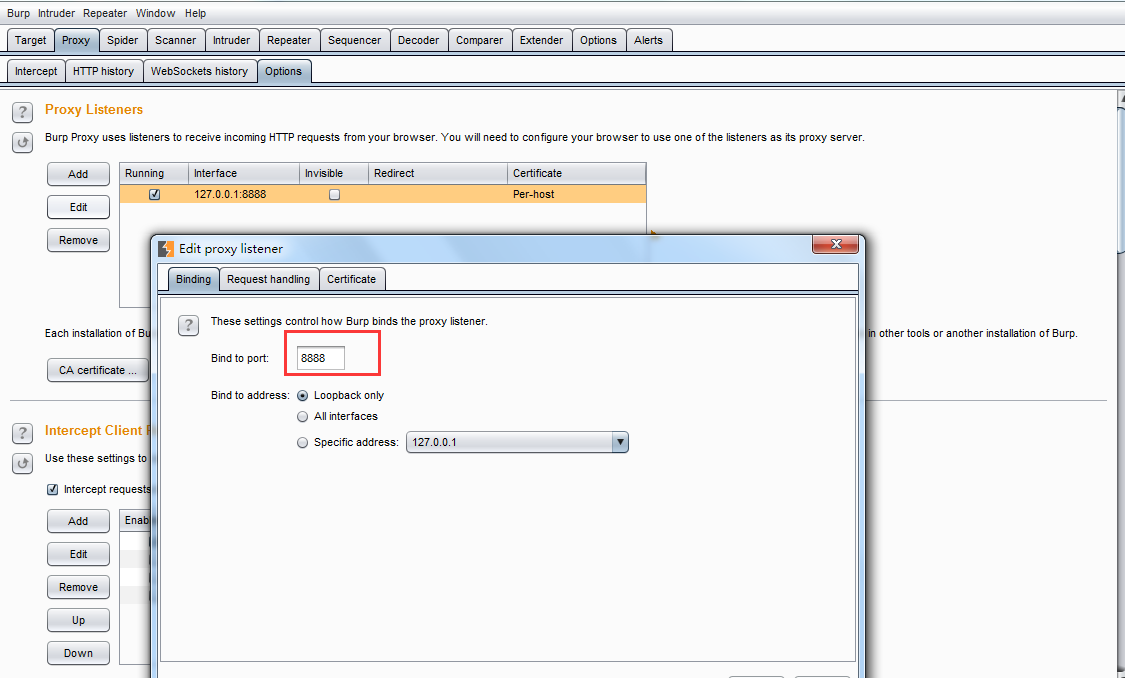Switch to Target tab
The image size is (1125, 678).
[x=31, y=40]
